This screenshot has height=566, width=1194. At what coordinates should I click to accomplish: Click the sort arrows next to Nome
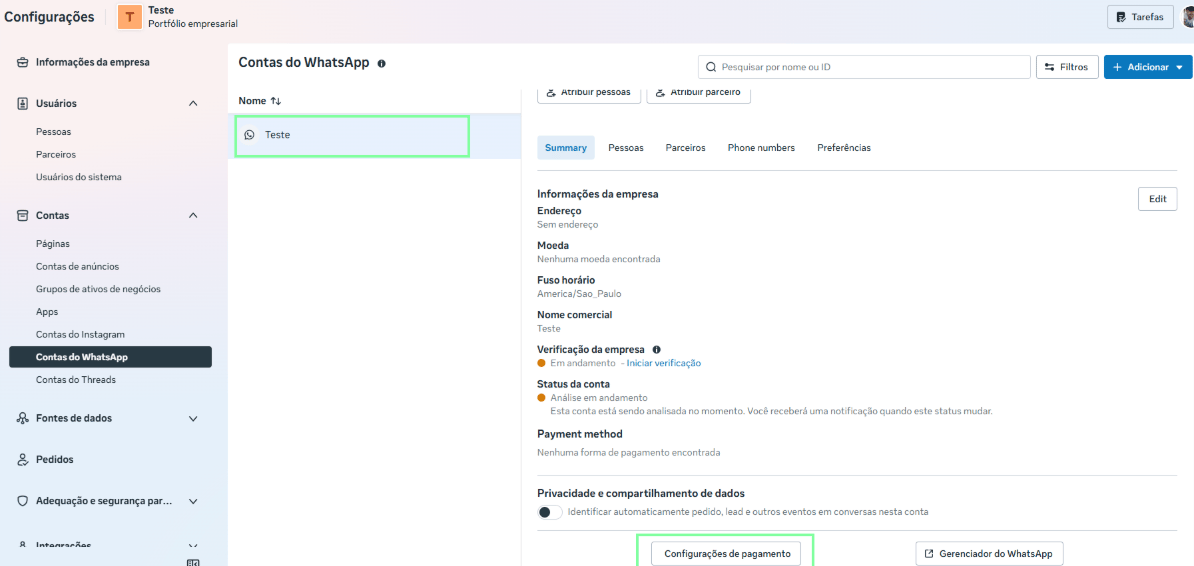(276, 101)
